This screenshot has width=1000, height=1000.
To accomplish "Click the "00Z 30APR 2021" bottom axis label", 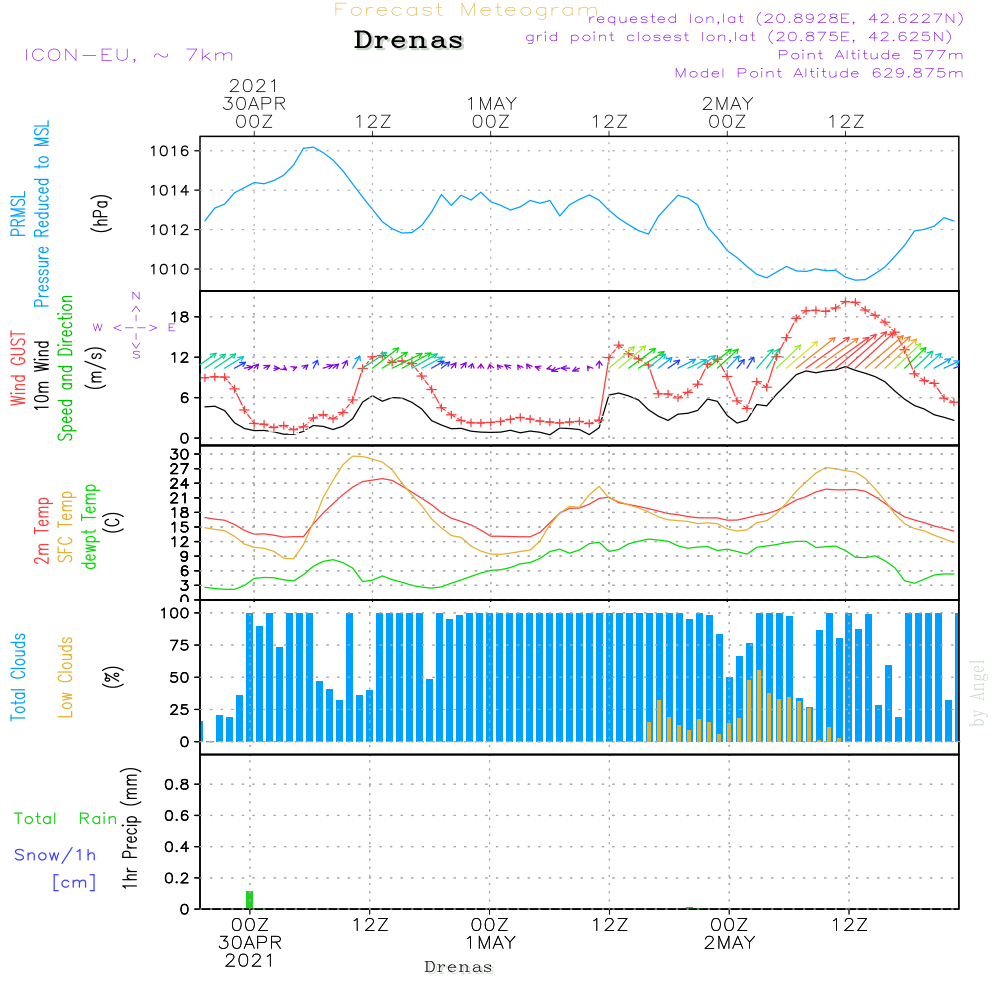I will 249,943.
